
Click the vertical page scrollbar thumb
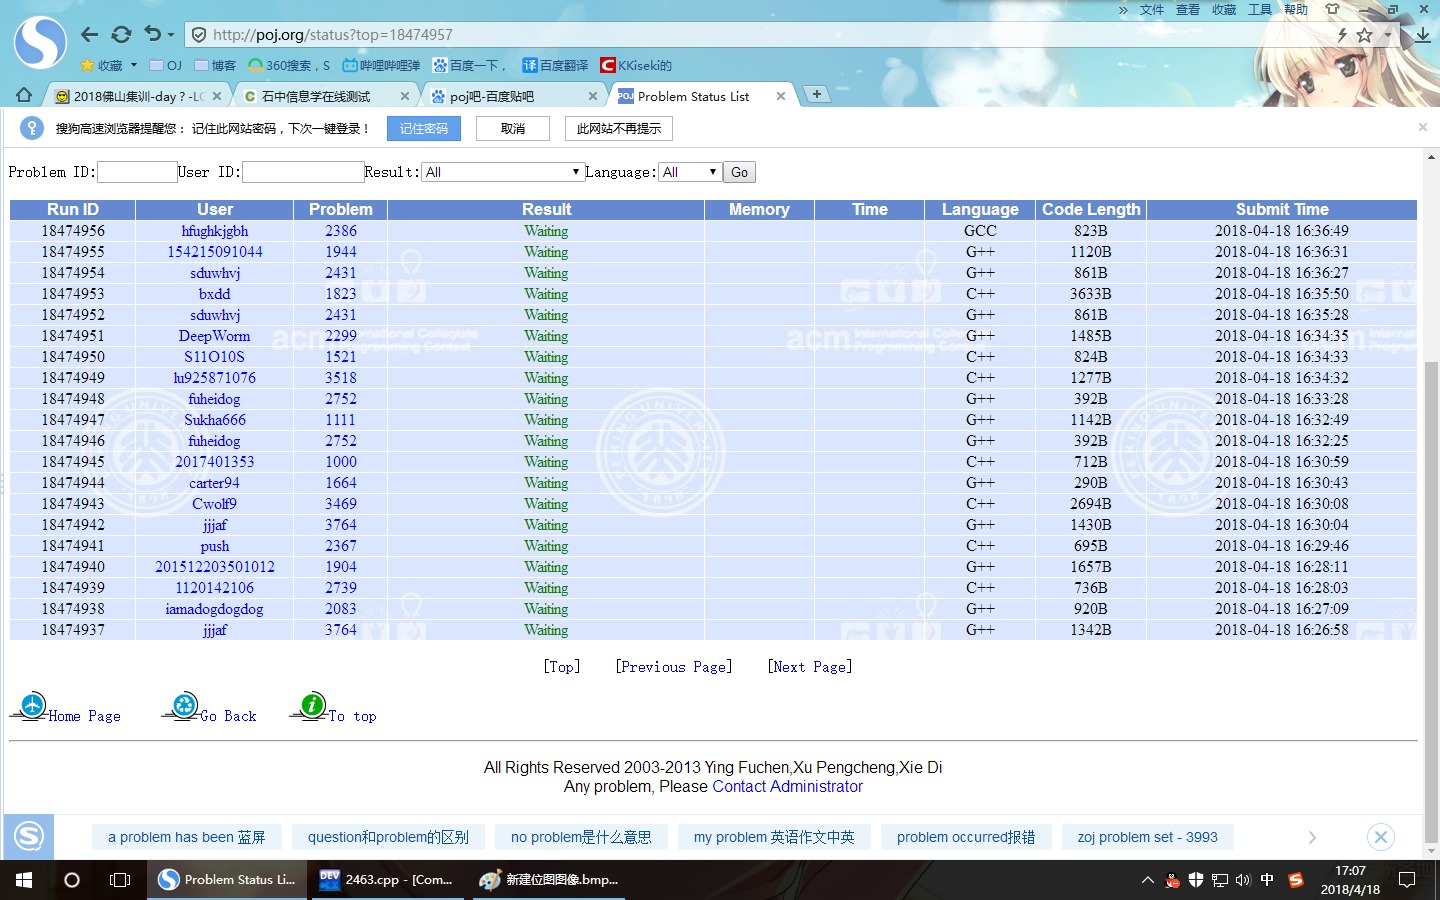coord(1431,600)
